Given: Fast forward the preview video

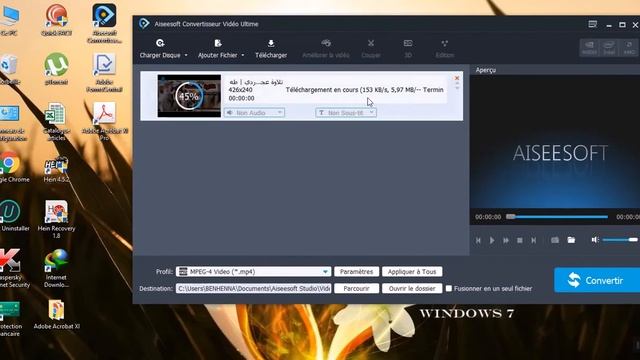Looking at the screenshot, I should [506, 240].
